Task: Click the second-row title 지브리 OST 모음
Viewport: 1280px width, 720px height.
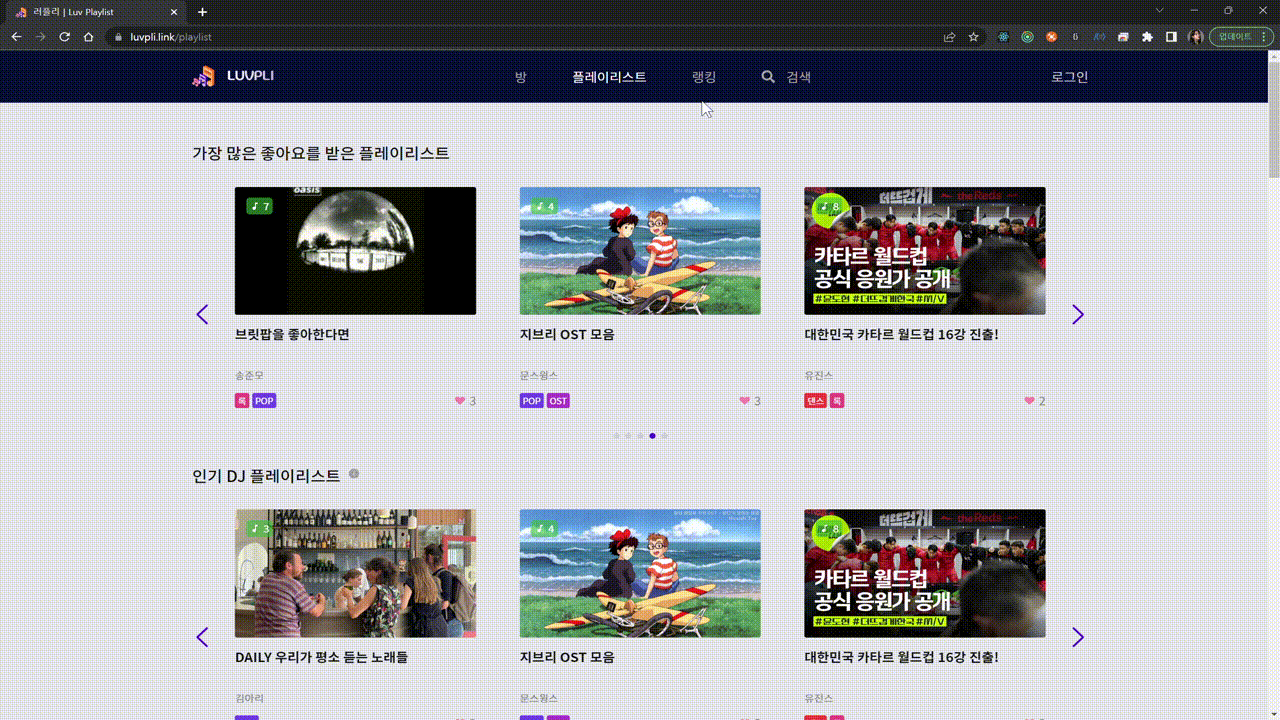Action: [567, 657]
